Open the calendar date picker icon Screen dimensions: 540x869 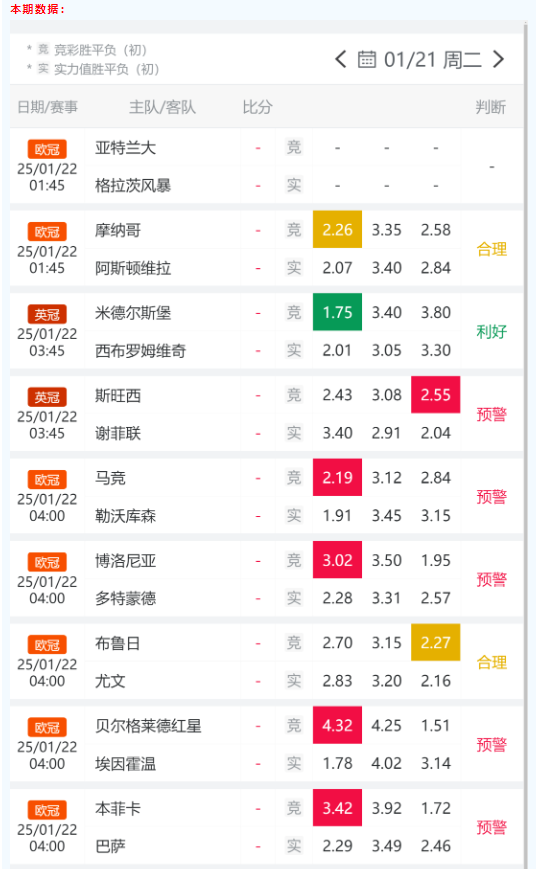point(366,59)
